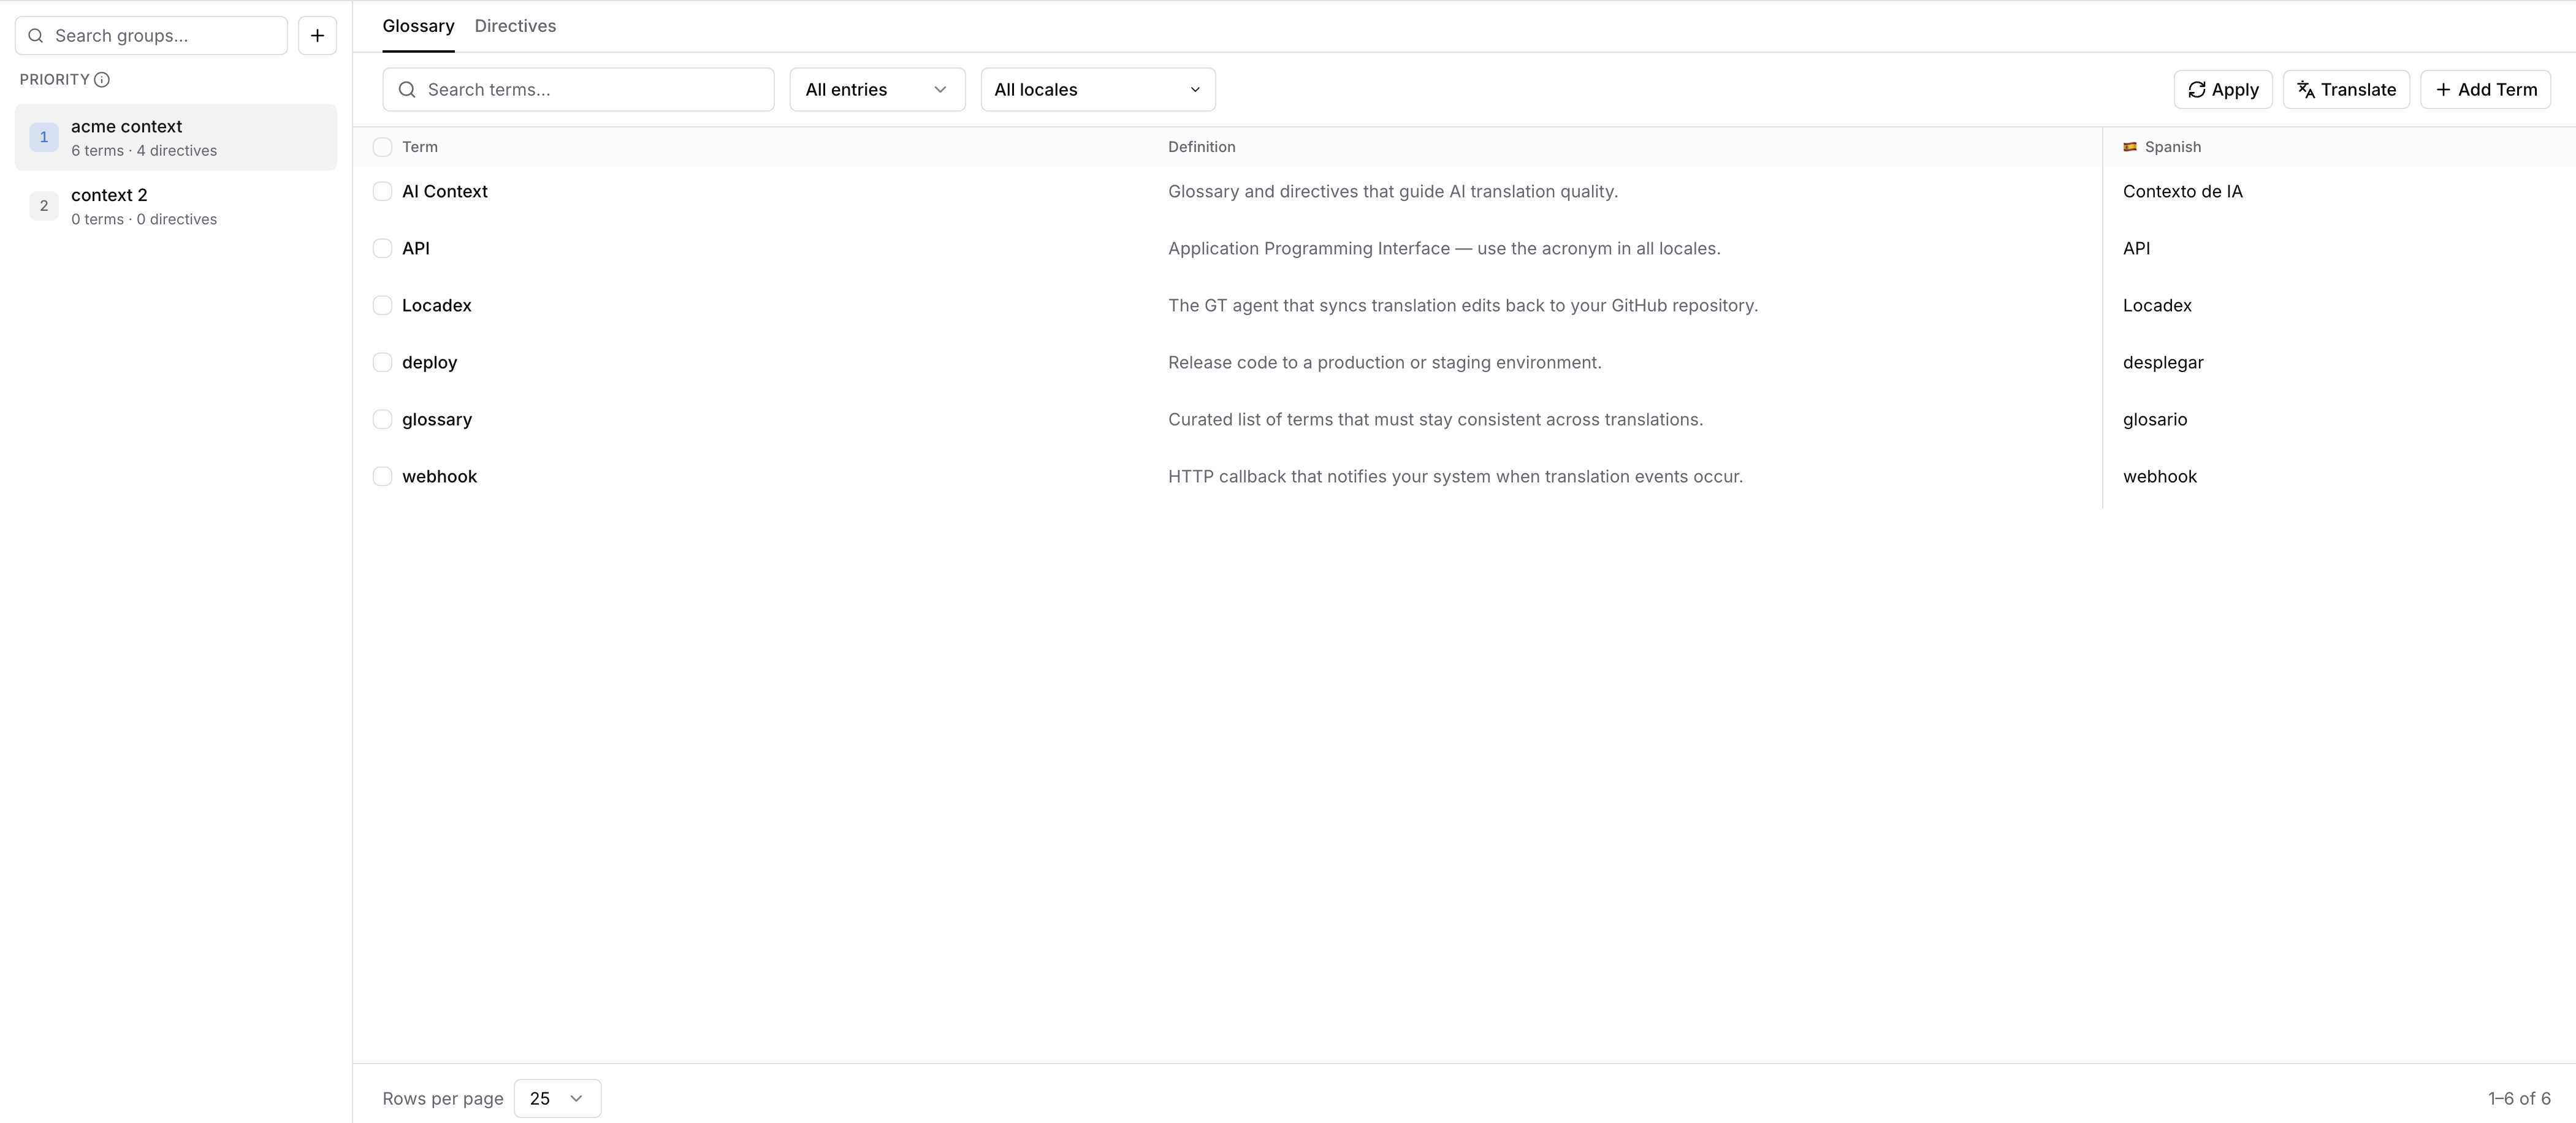Click the magnifier icon in the Search terms field

407,90
